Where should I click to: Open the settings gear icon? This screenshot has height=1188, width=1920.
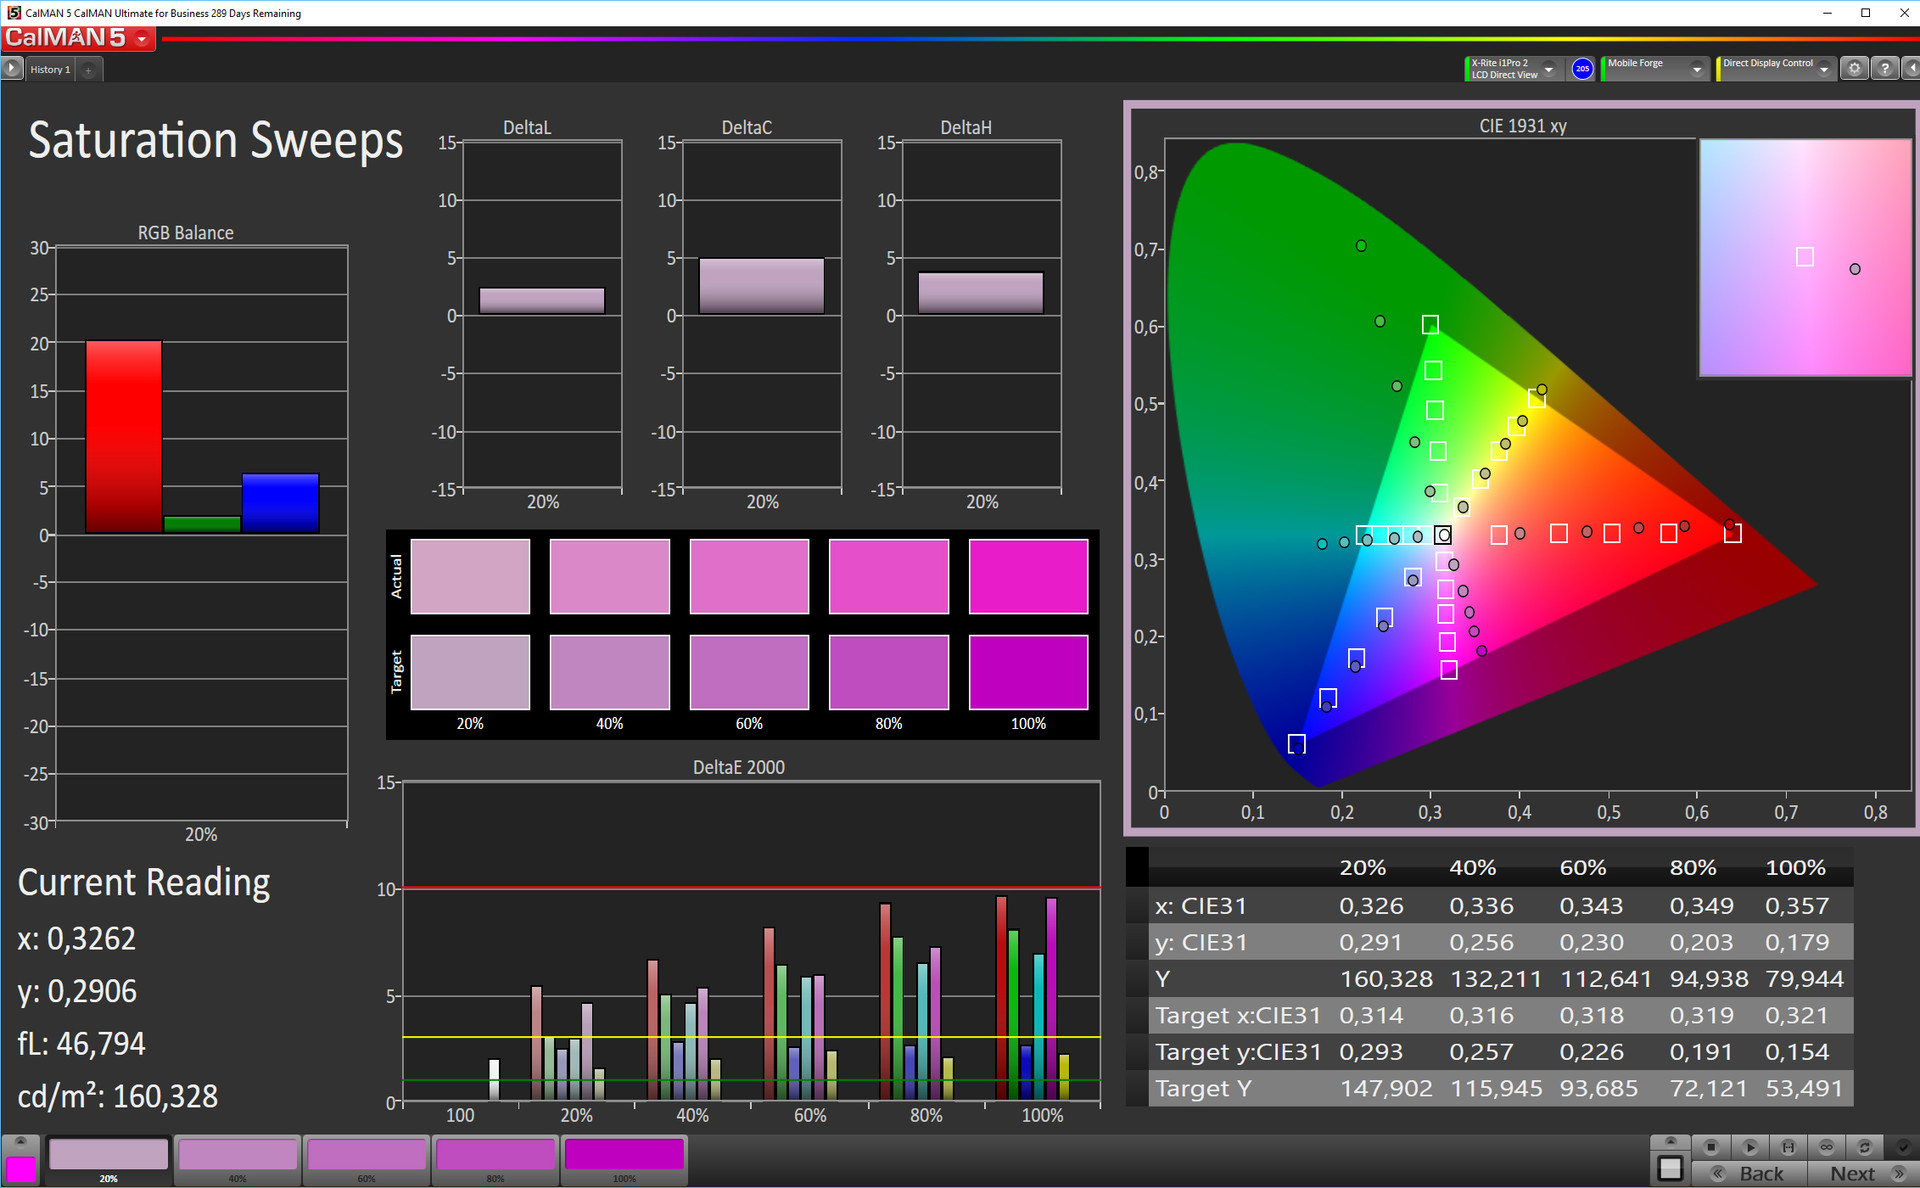1854,68
